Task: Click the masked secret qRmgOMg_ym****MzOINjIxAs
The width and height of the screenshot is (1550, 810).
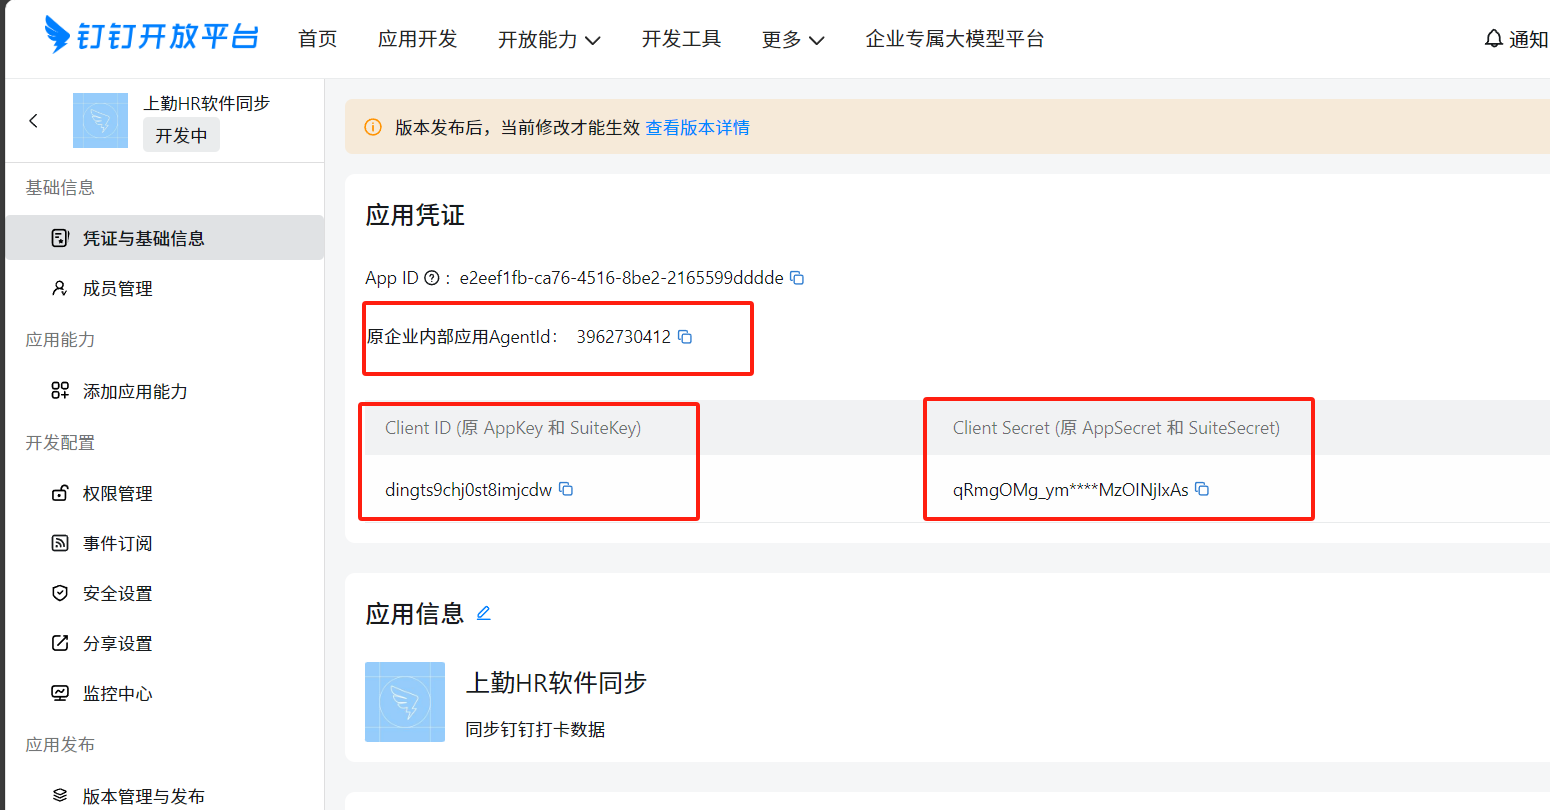Action: coord(1071,489)
